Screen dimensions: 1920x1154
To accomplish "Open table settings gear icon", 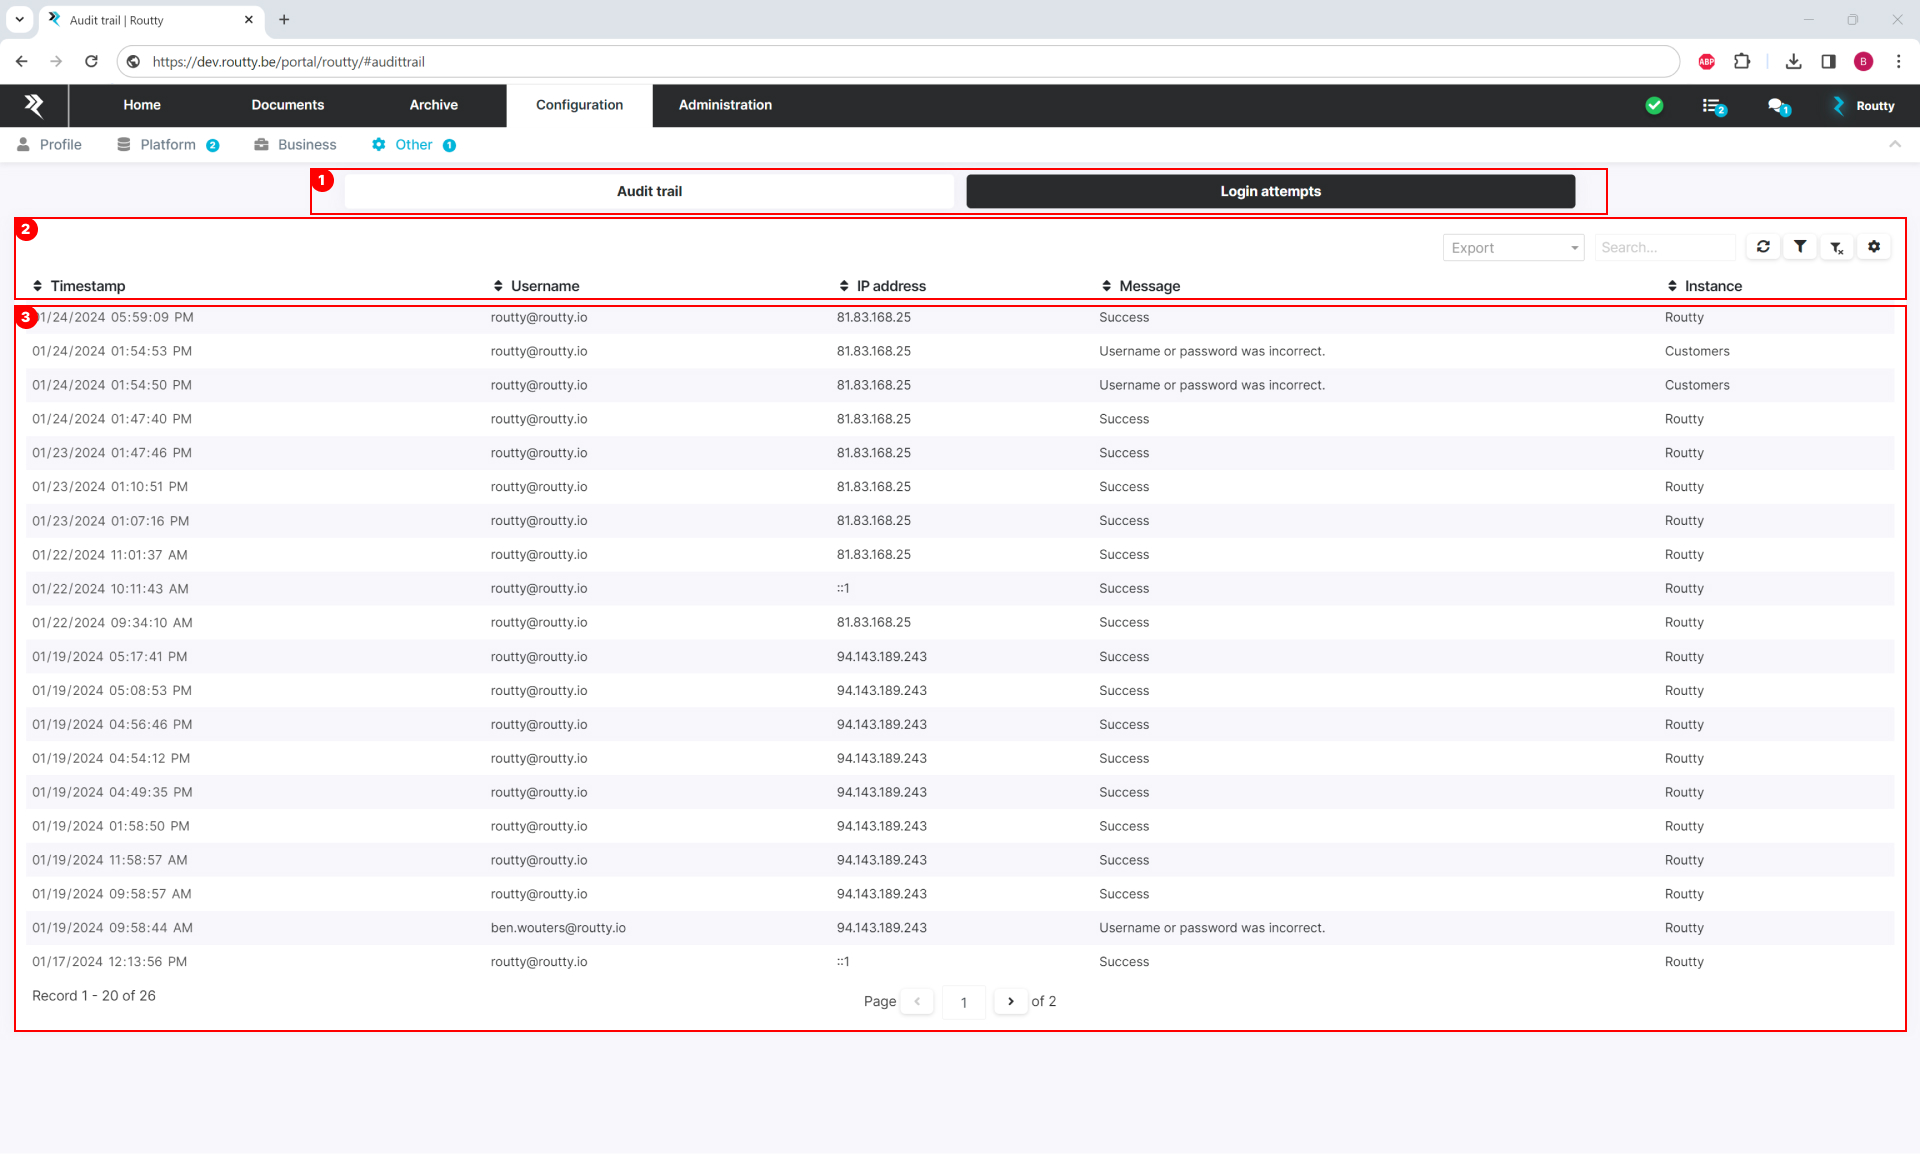I will pos(1874,247).
